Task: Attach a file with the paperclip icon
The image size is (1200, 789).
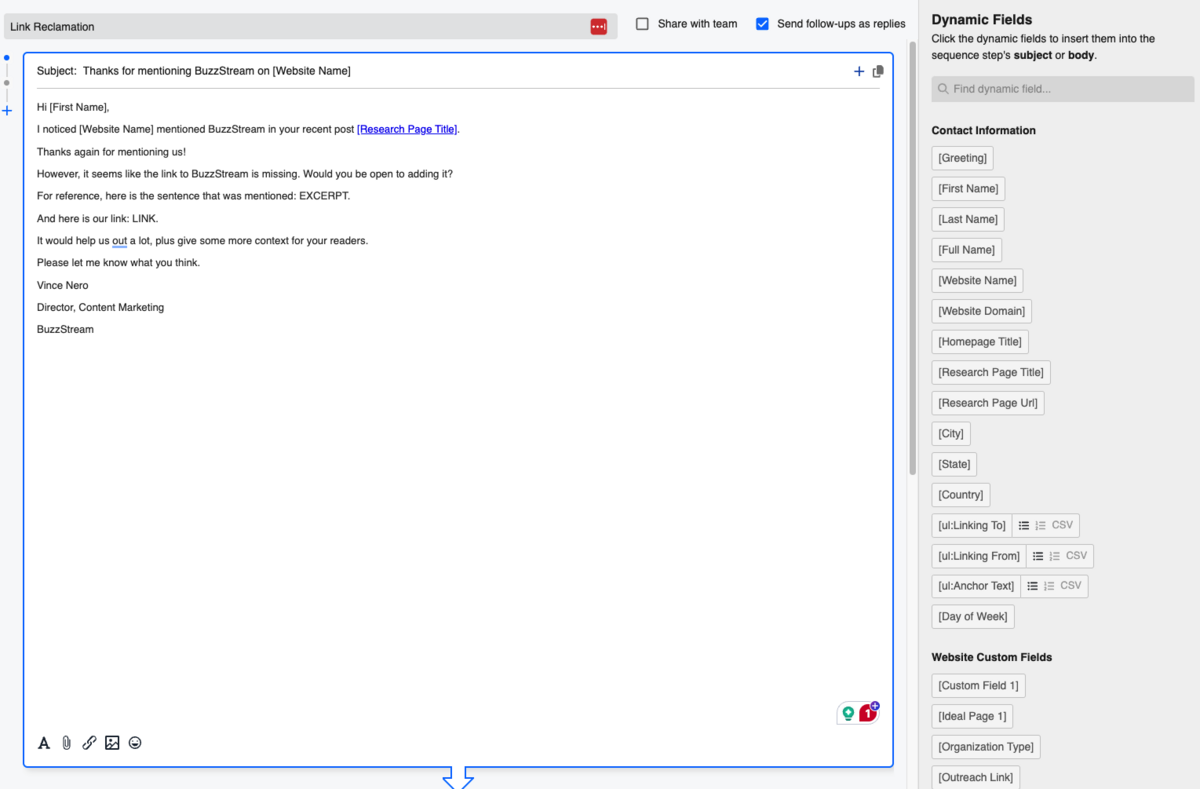Action: [66, 742]
